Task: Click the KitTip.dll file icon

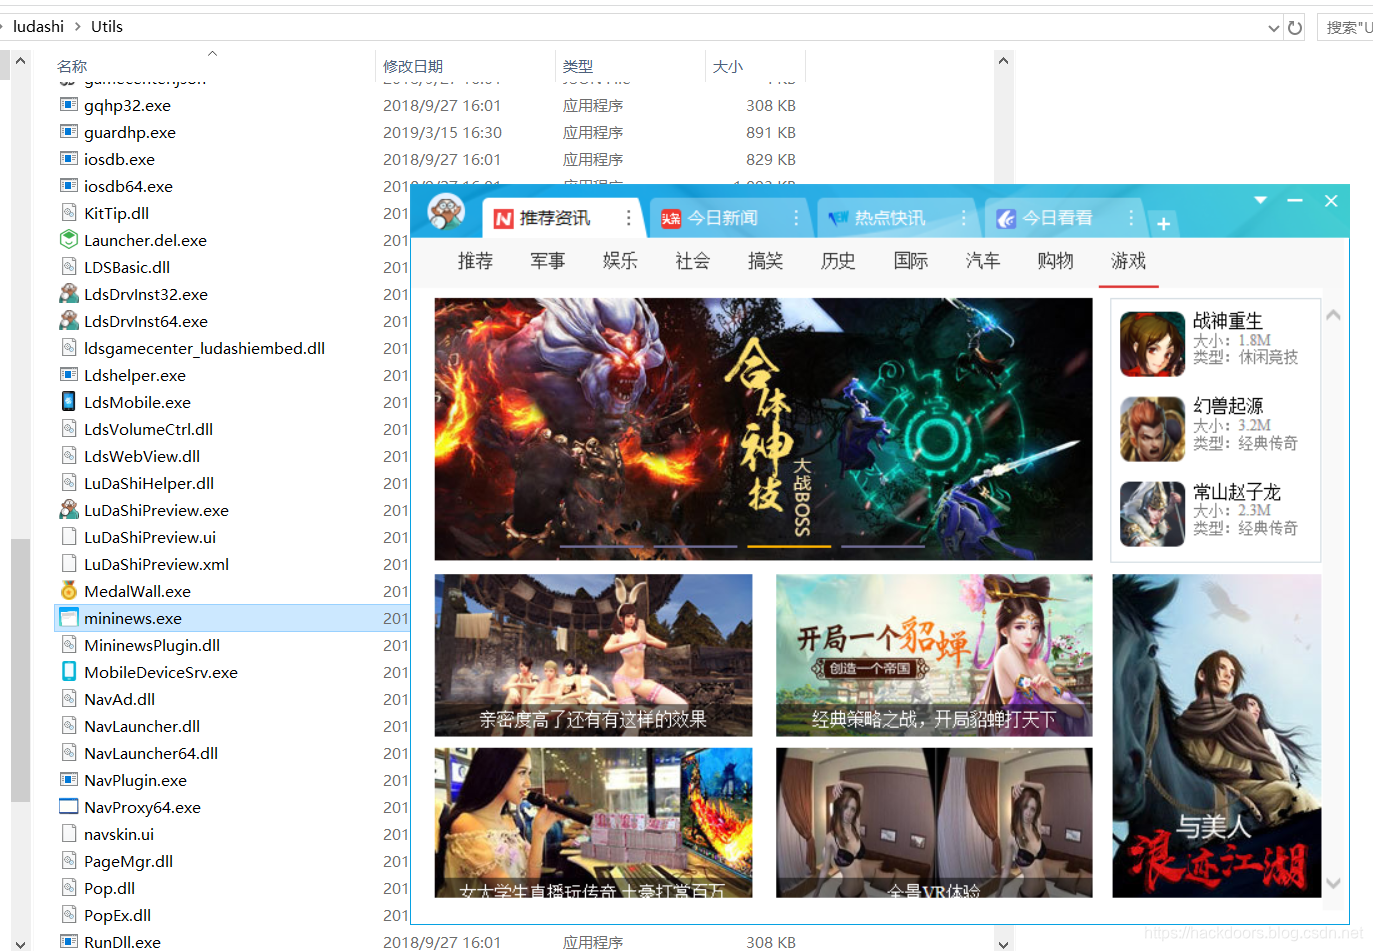Action: click(69, 213)
